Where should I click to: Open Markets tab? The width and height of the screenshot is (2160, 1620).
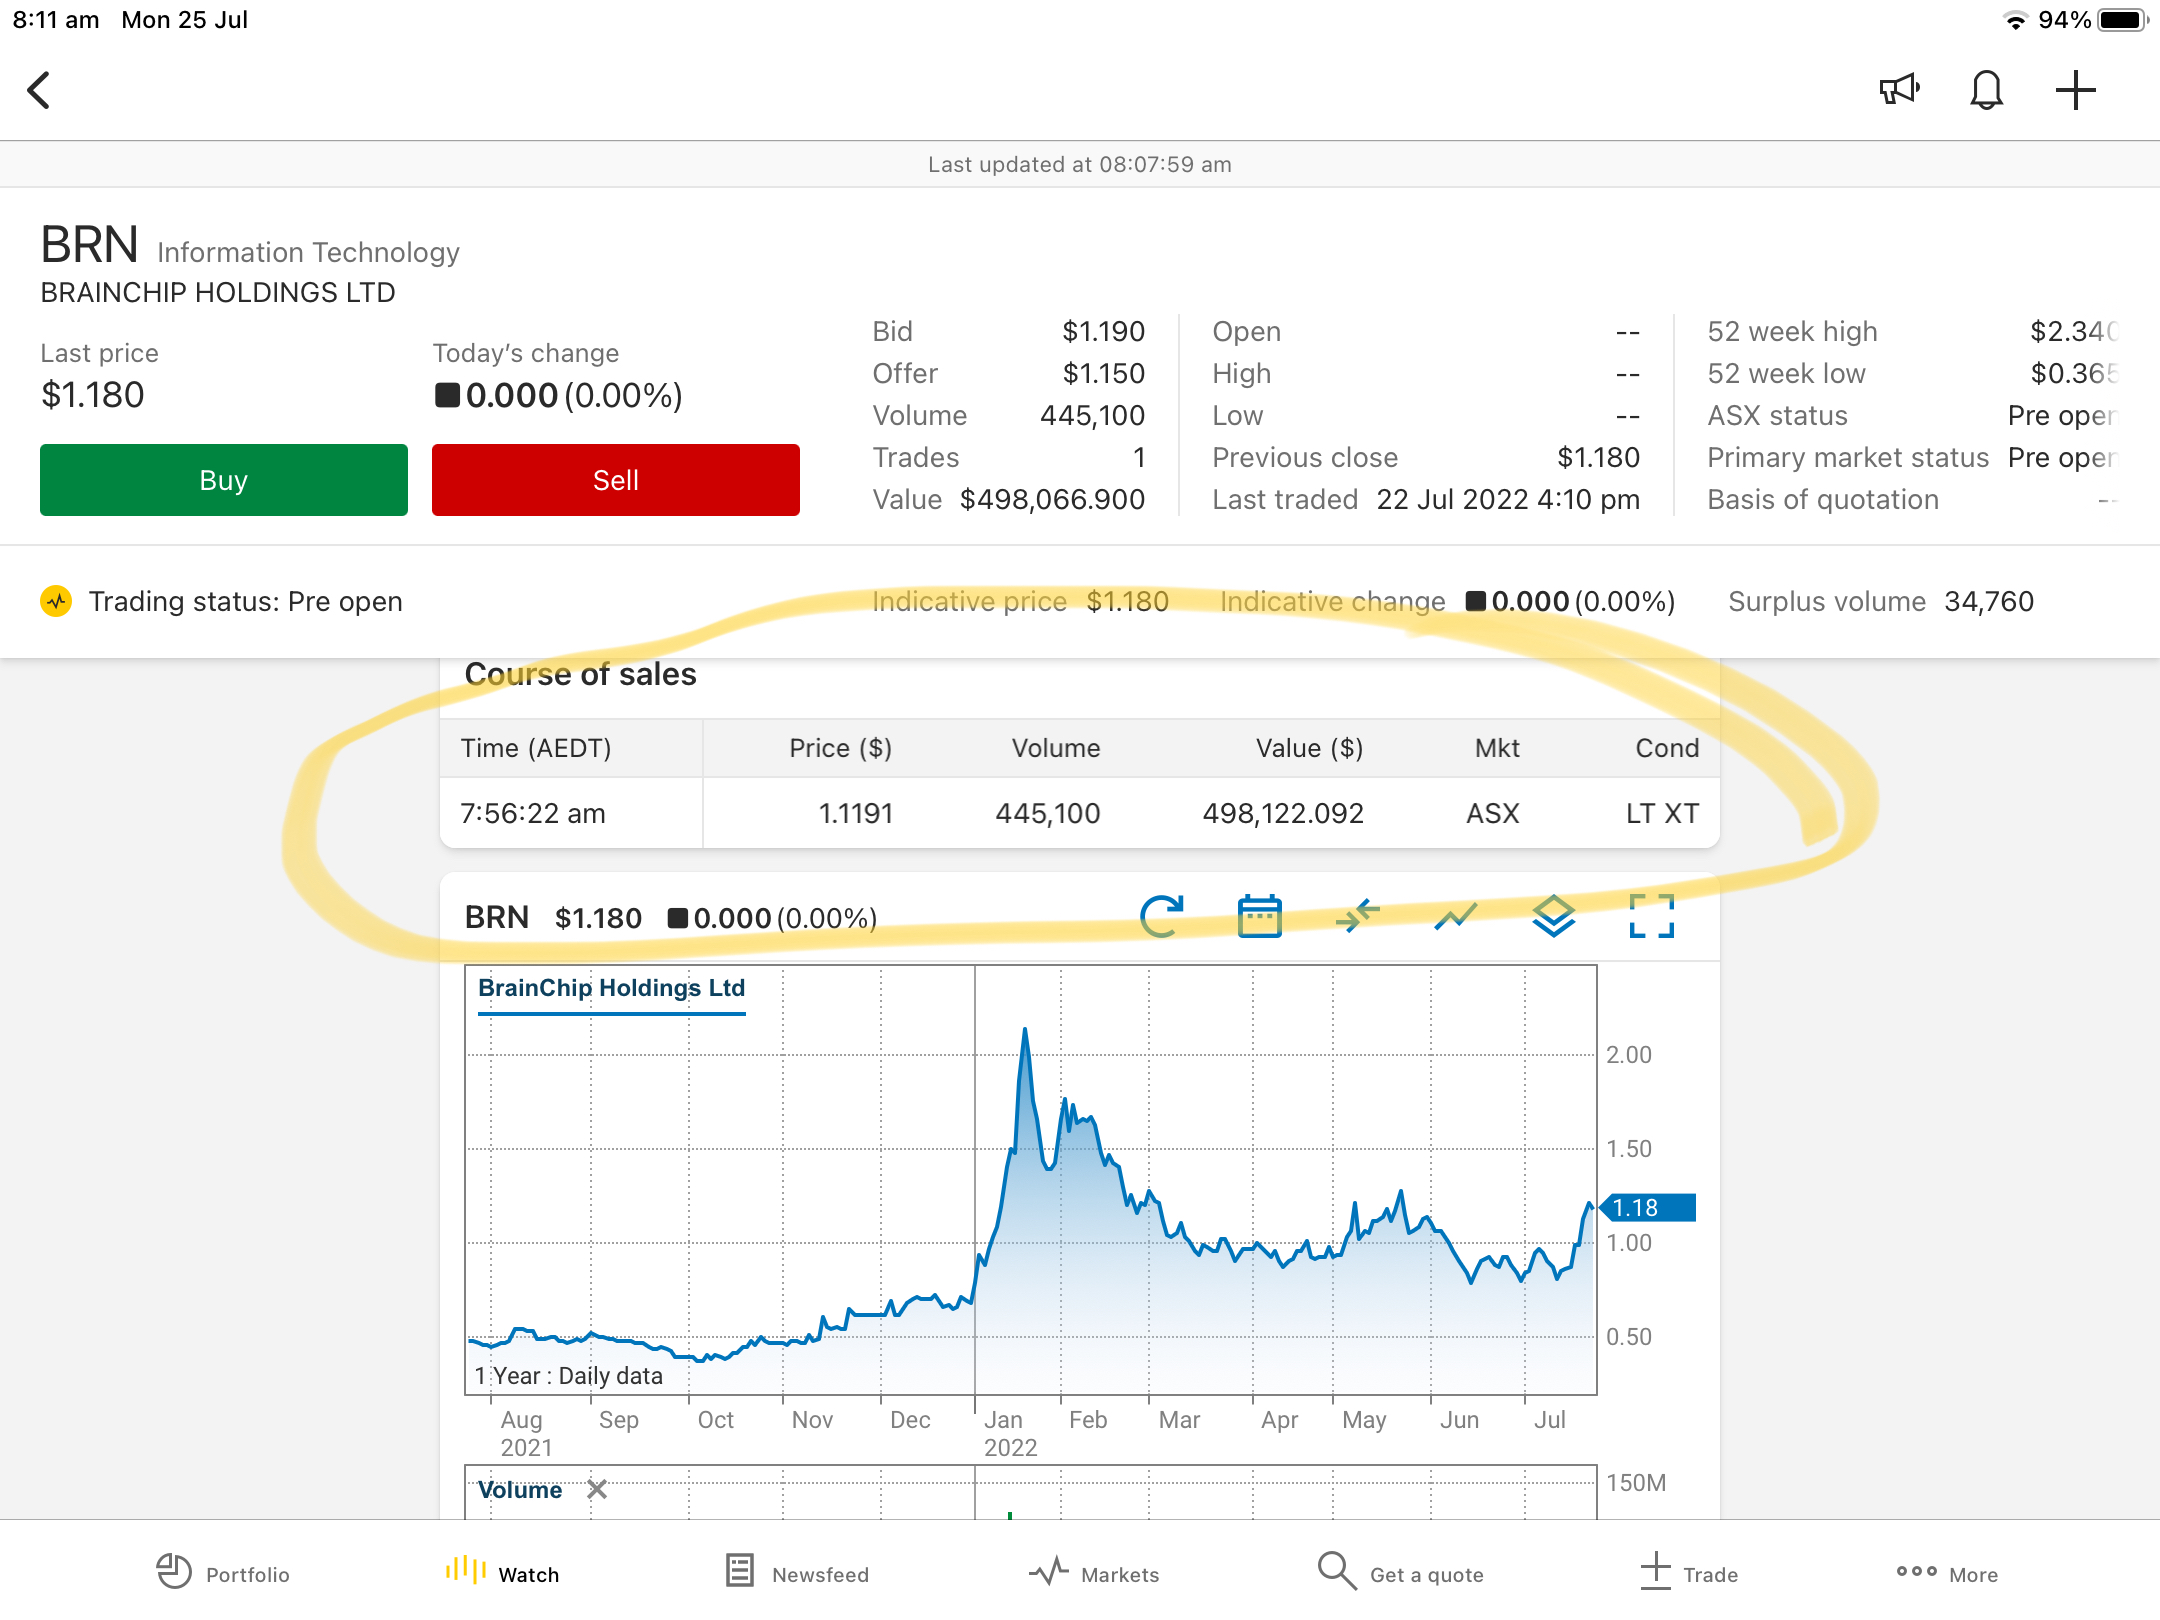click(x=1094, y=1572)
